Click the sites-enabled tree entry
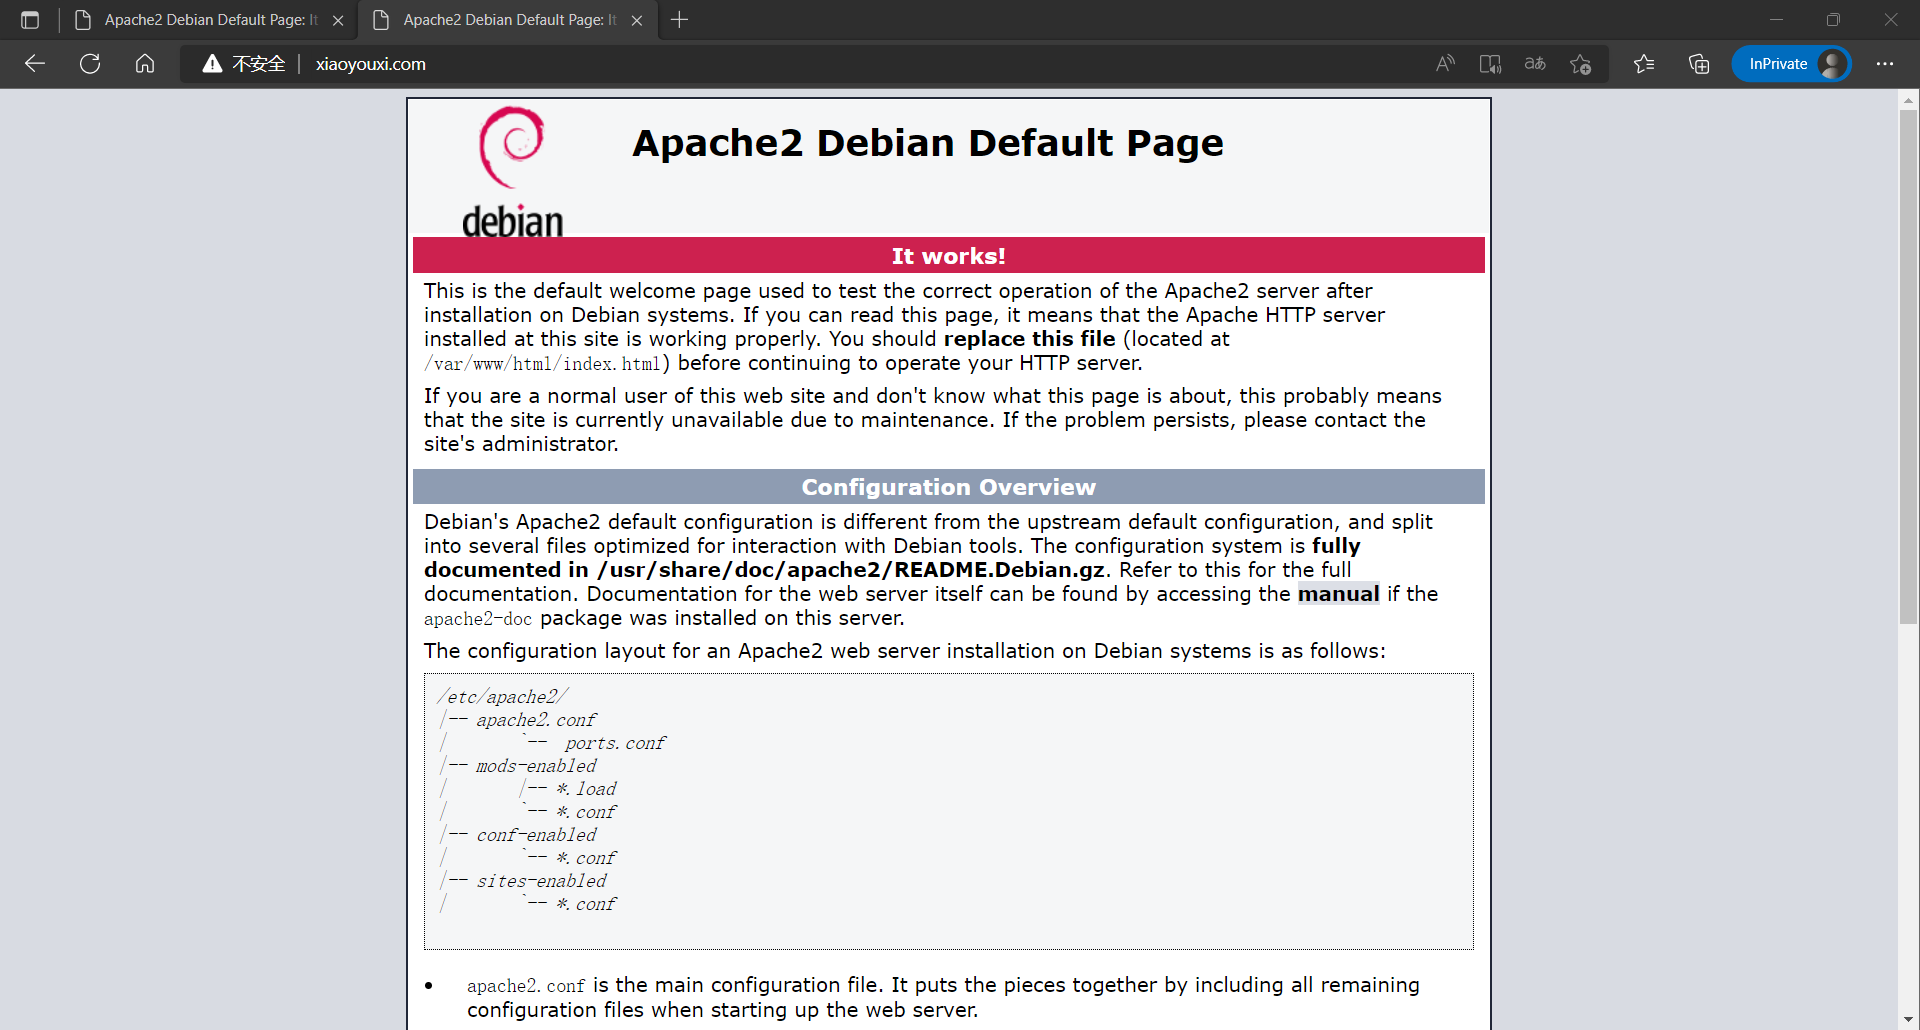 (x=541, y=881)
